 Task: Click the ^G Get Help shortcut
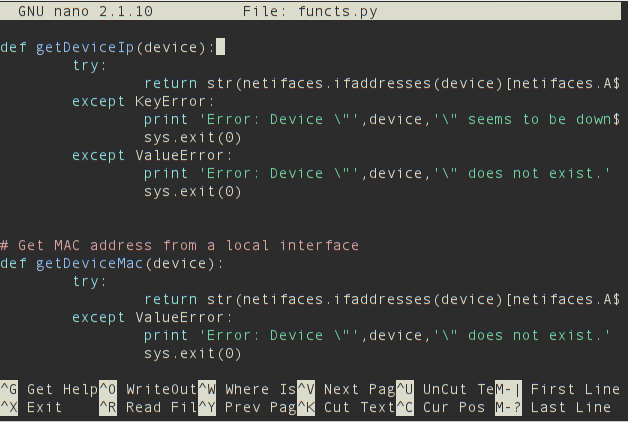[x=49, y=389]
